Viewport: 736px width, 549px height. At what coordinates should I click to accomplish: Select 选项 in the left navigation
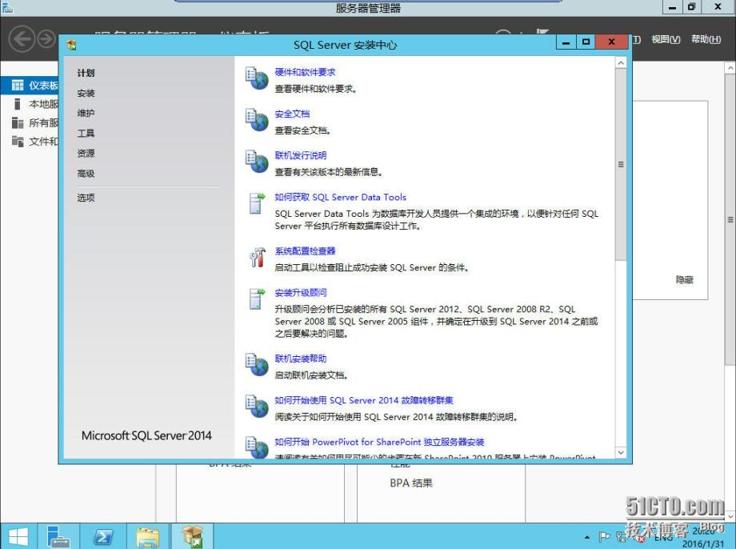point(86,198)
